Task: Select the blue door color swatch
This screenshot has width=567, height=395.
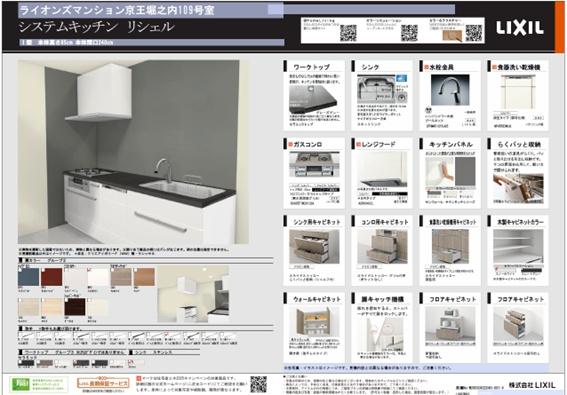Action: (x=29, y=277)
